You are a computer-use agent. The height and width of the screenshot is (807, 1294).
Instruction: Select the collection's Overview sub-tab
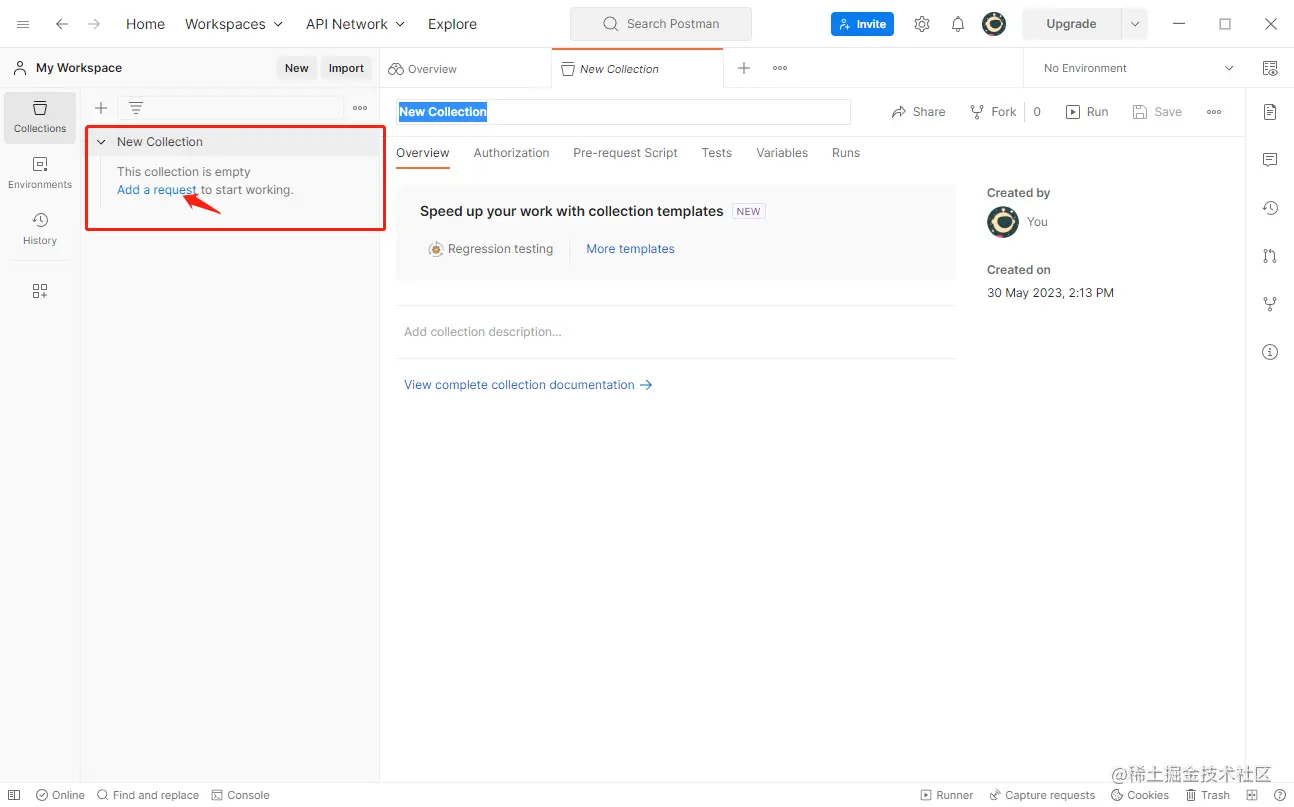[423, 153]
